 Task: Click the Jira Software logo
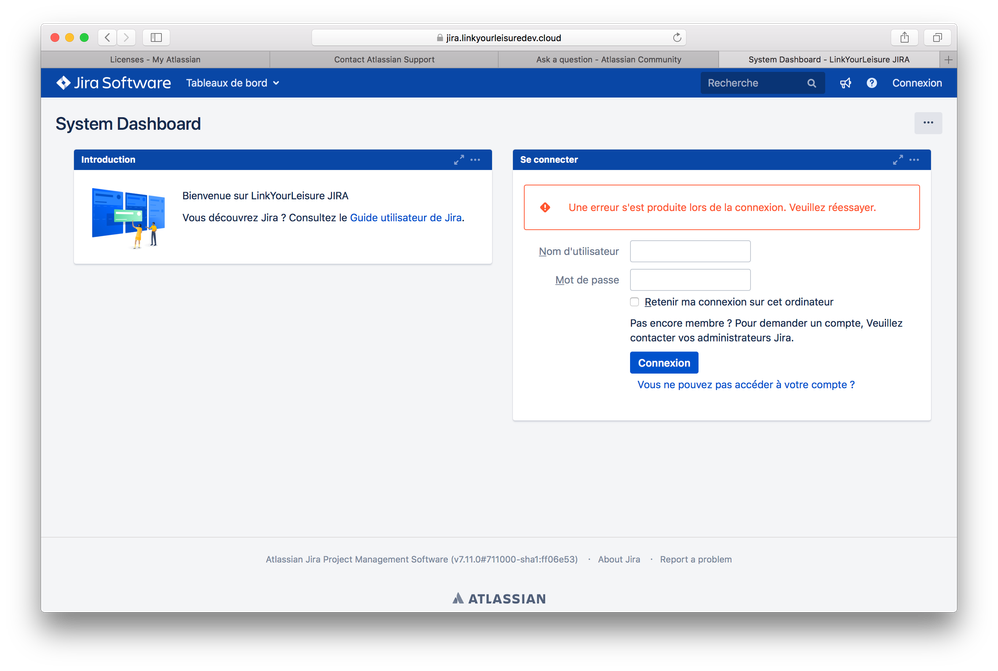click(113, 83)
